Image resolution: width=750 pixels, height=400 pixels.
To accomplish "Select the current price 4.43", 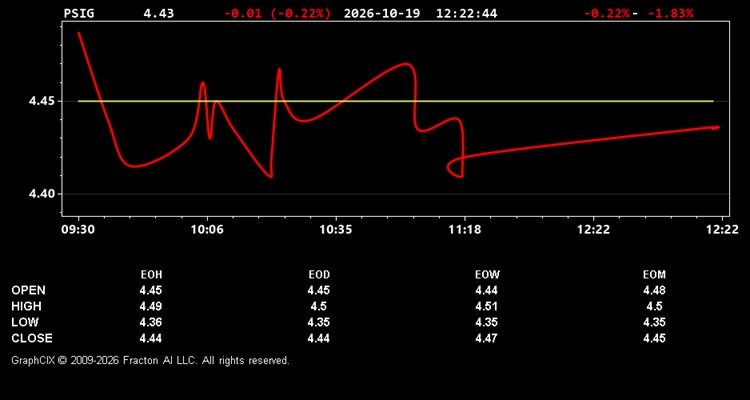I will tap(158, 13).
